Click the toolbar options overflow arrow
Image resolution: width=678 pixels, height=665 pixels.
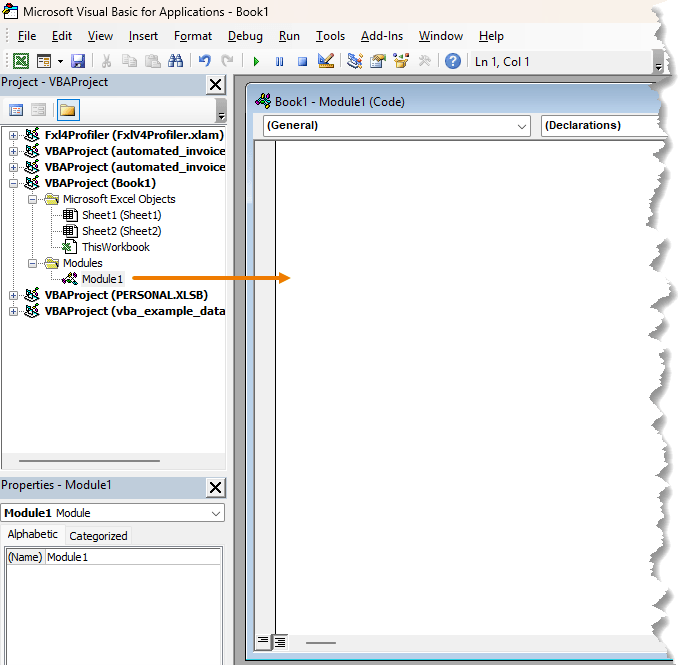click(x=658, y=61)
